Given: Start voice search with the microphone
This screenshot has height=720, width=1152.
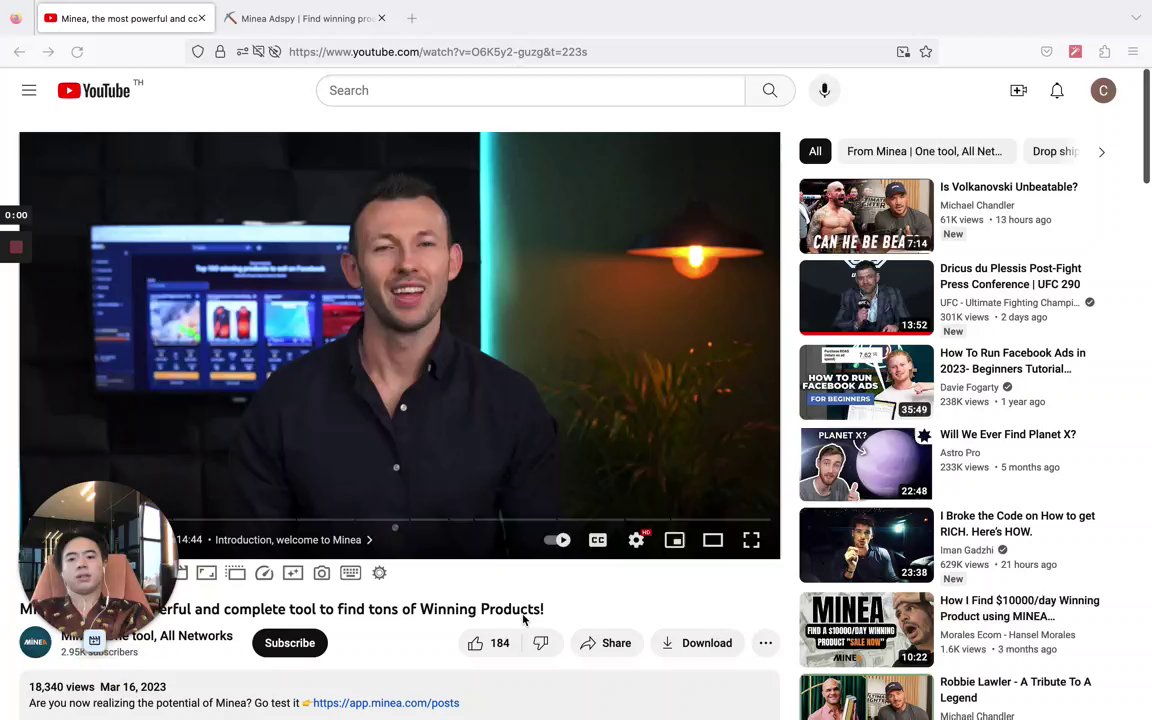Looking at the screenshot, I should coord(824,90).
